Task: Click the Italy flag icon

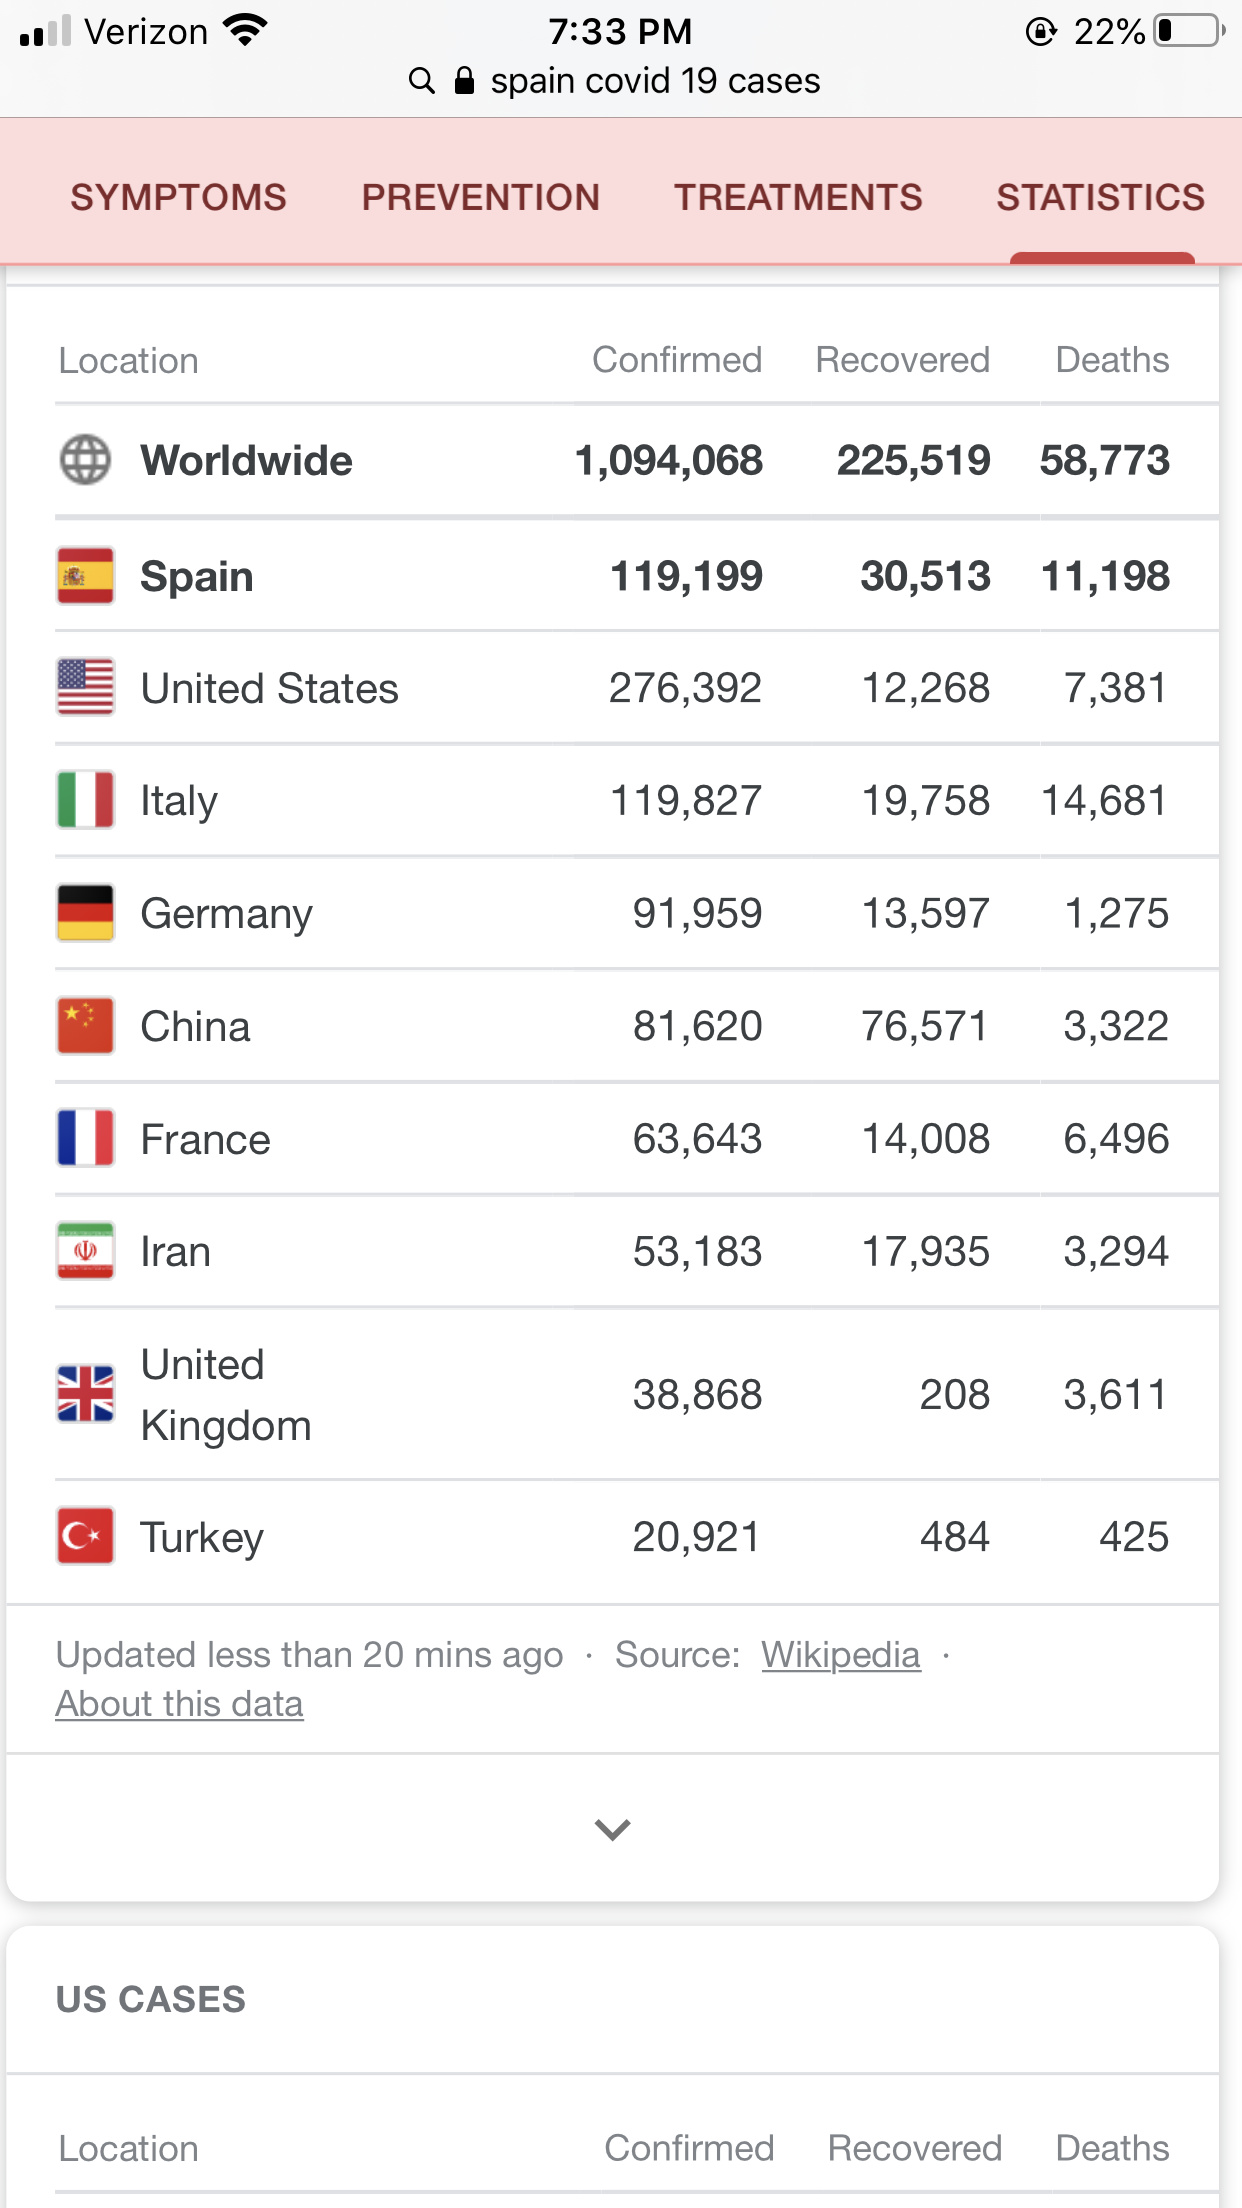Action: coord(86,800)
